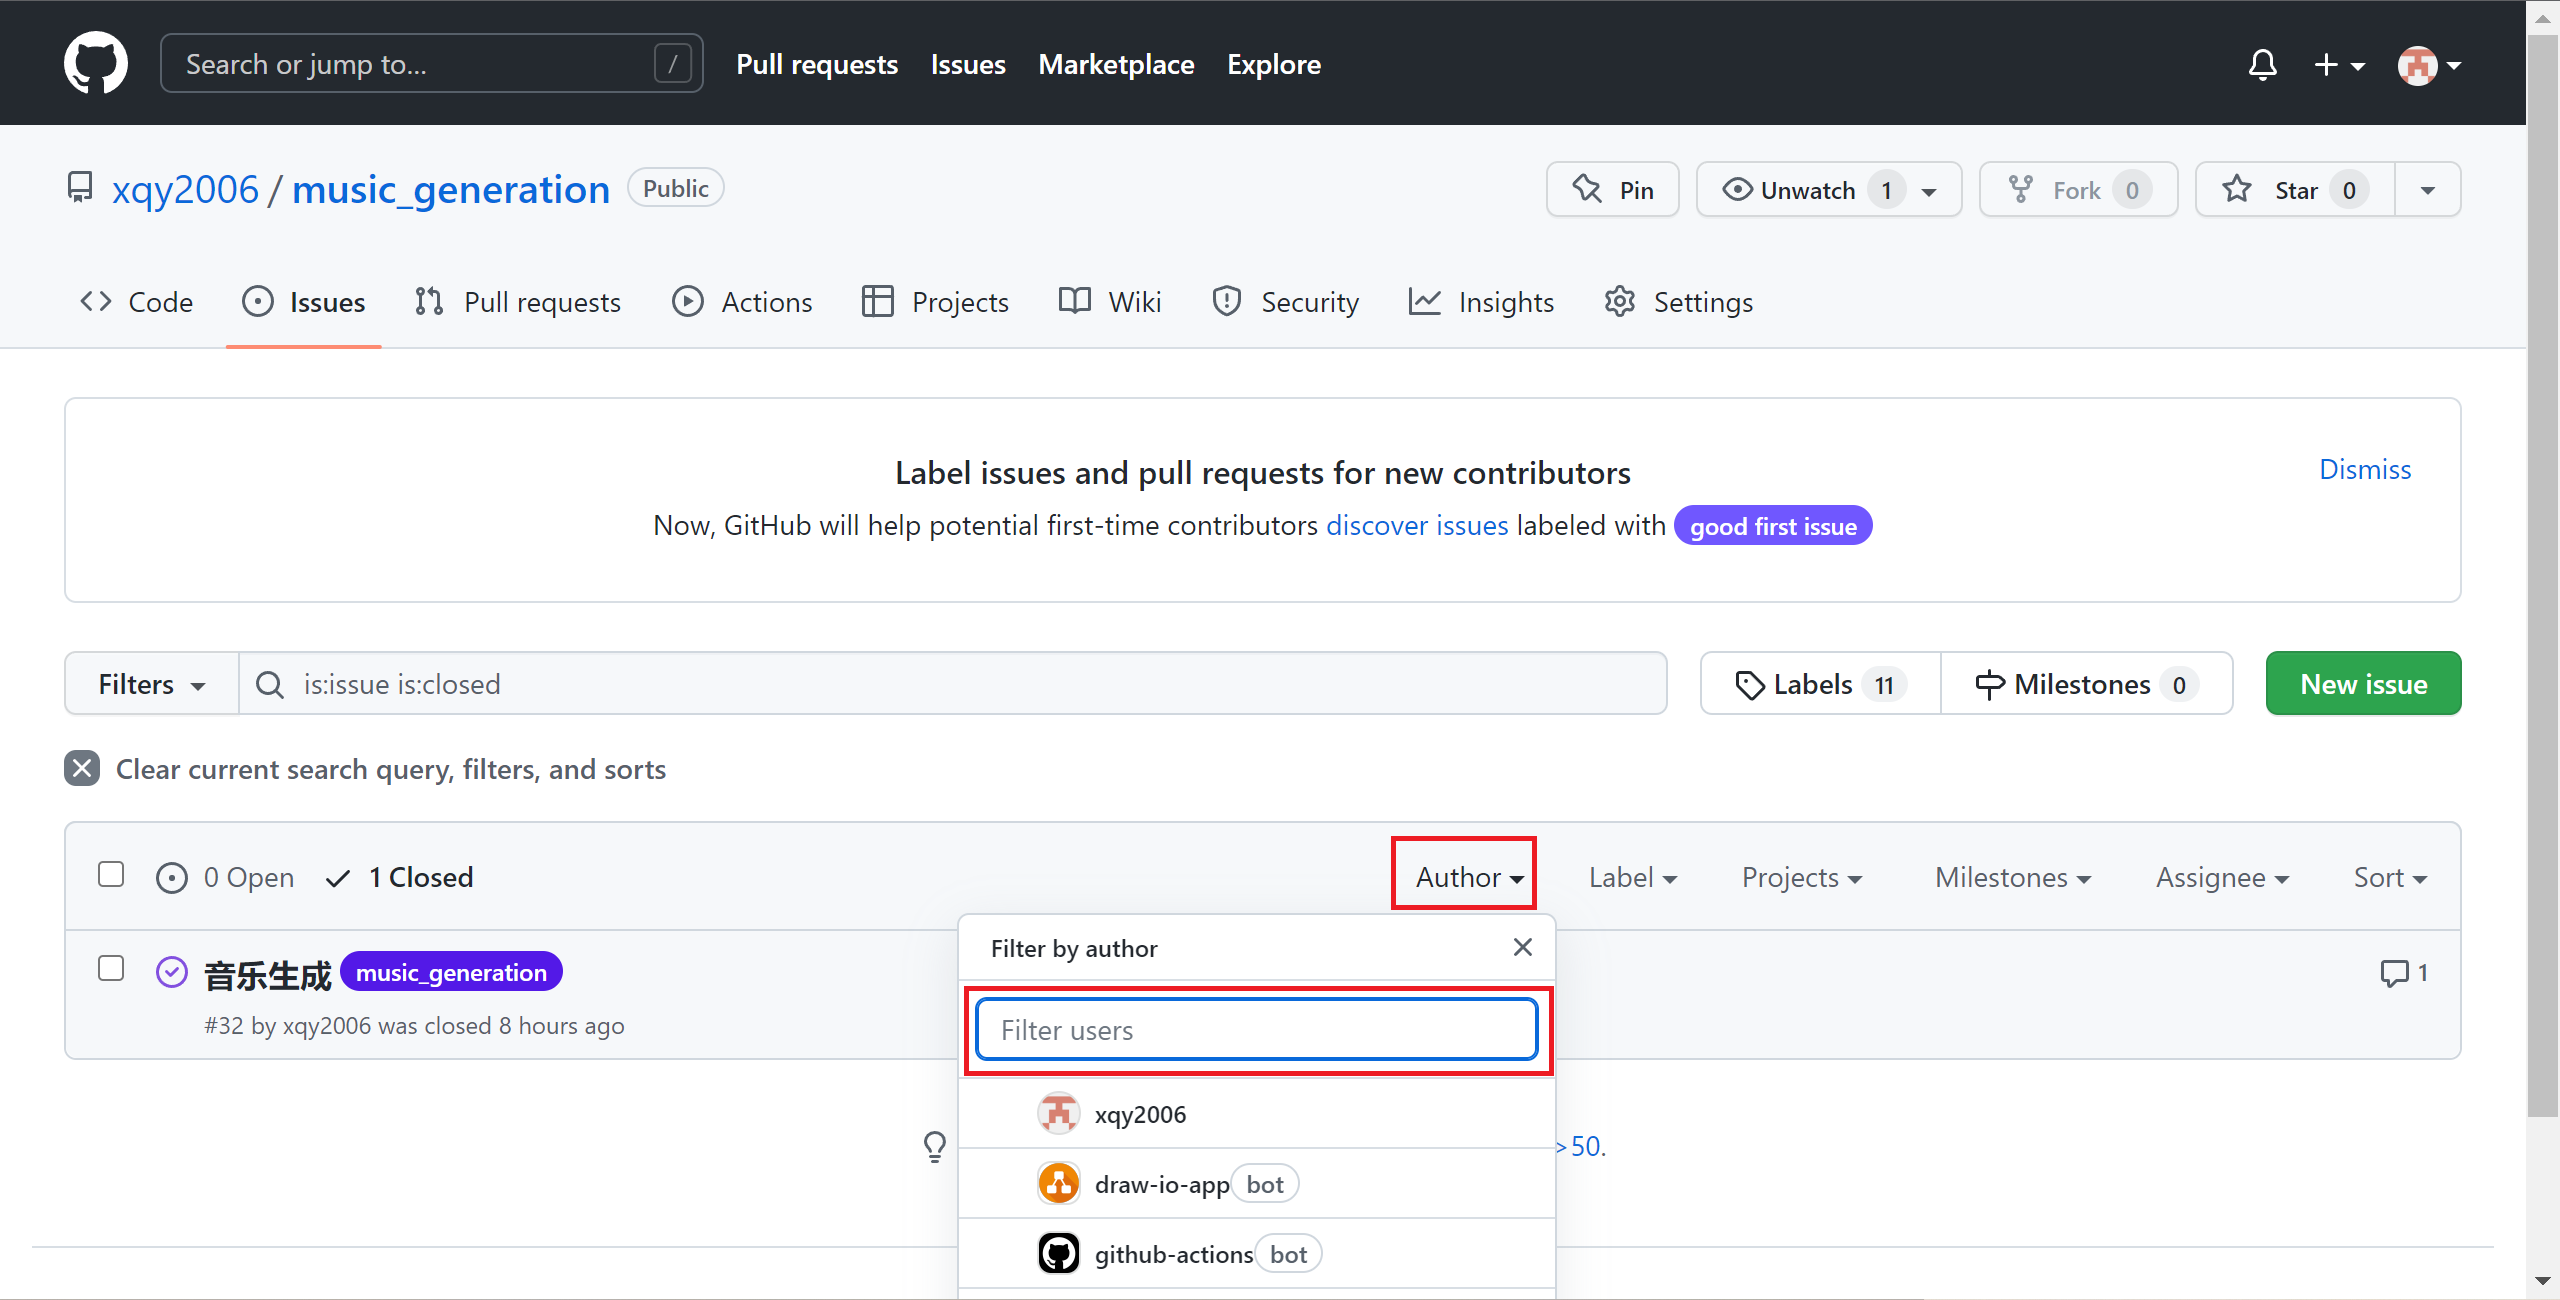Image resolution: width=2560 pixels, height=1300 pixels.
Task: Click the Security shield icon
Action: coord(1227,301)
